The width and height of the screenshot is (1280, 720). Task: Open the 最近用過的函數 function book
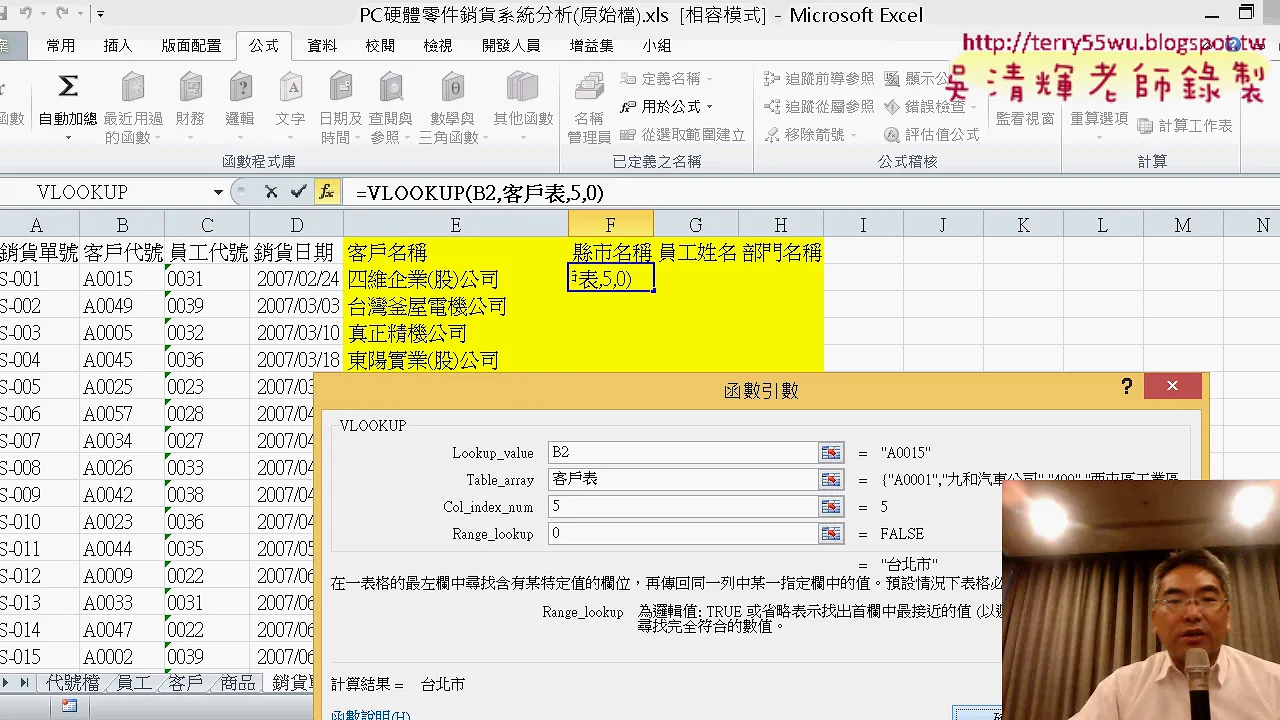[133, 88]
